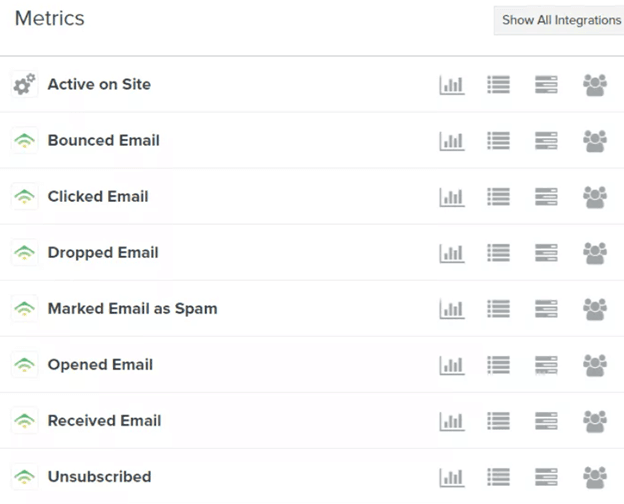624x504 pixels.
Task: Open bar chart icon for Unsubscribed
Action: [452, 477]
